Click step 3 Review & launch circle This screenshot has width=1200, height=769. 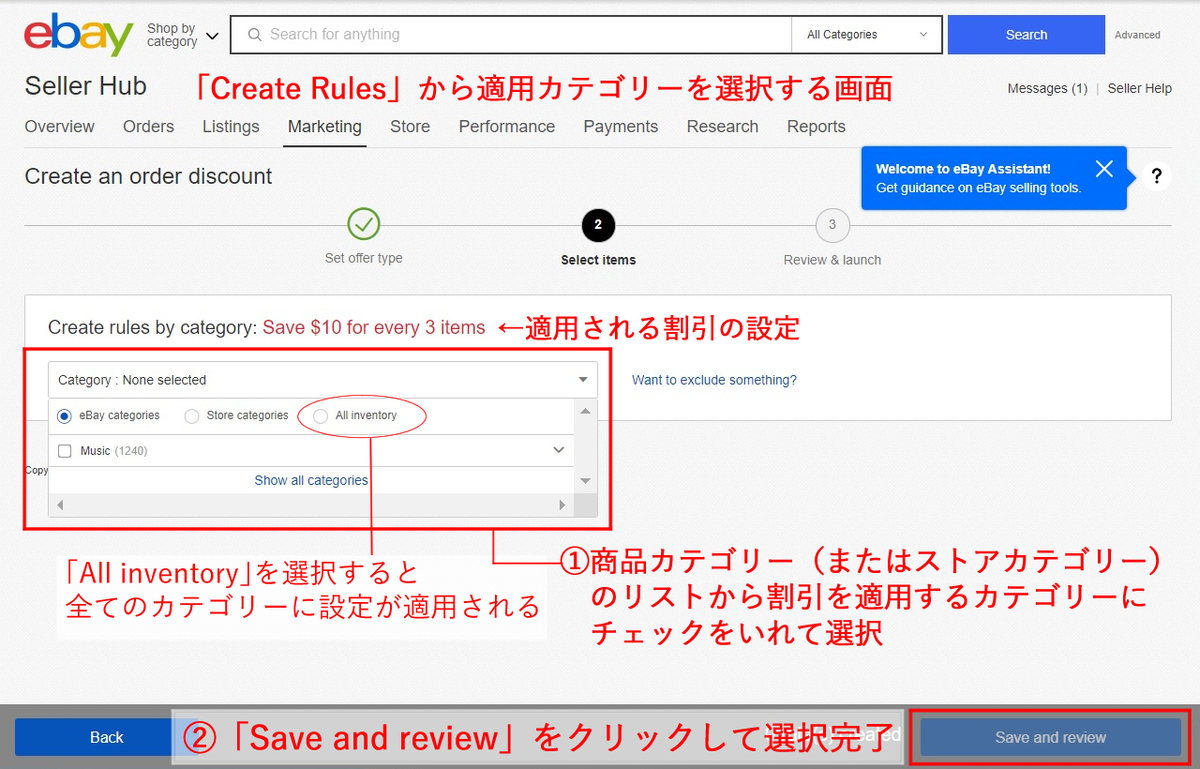click(832, 225)
